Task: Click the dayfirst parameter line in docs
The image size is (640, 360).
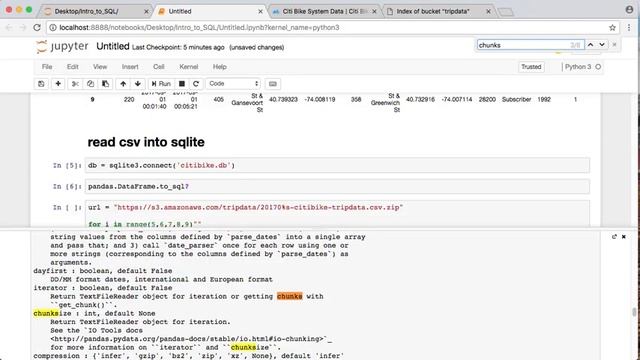Action: pos(103,271)
